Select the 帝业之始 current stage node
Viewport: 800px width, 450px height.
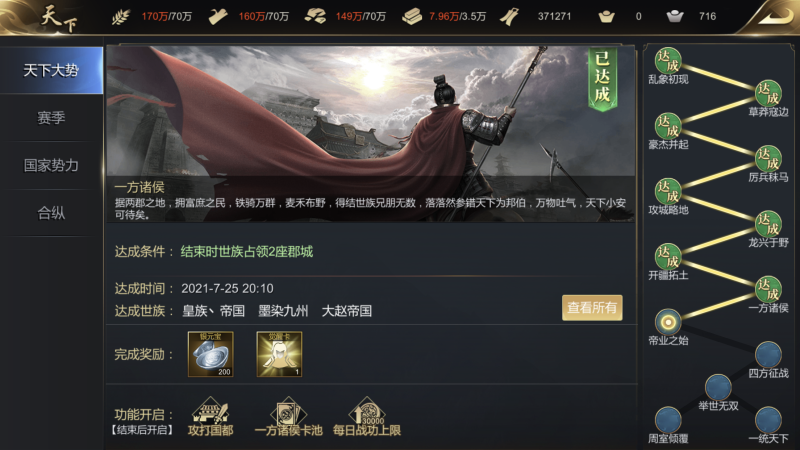tap(668, 322)
